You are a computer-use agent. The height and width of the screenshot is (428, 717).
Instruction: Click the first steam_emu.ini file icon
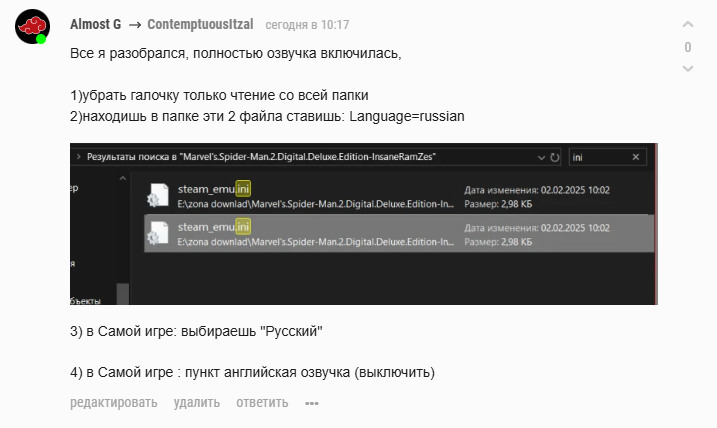click(157, 195)
